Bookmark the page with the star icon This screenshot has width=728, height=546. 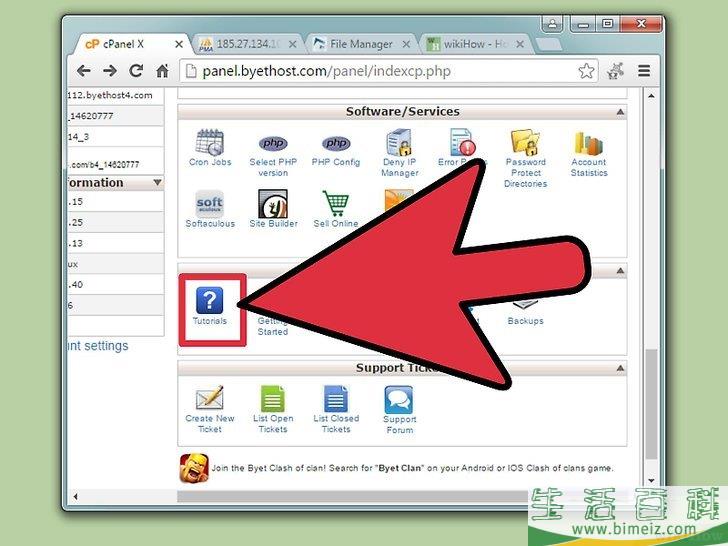[x=586, y=71]
